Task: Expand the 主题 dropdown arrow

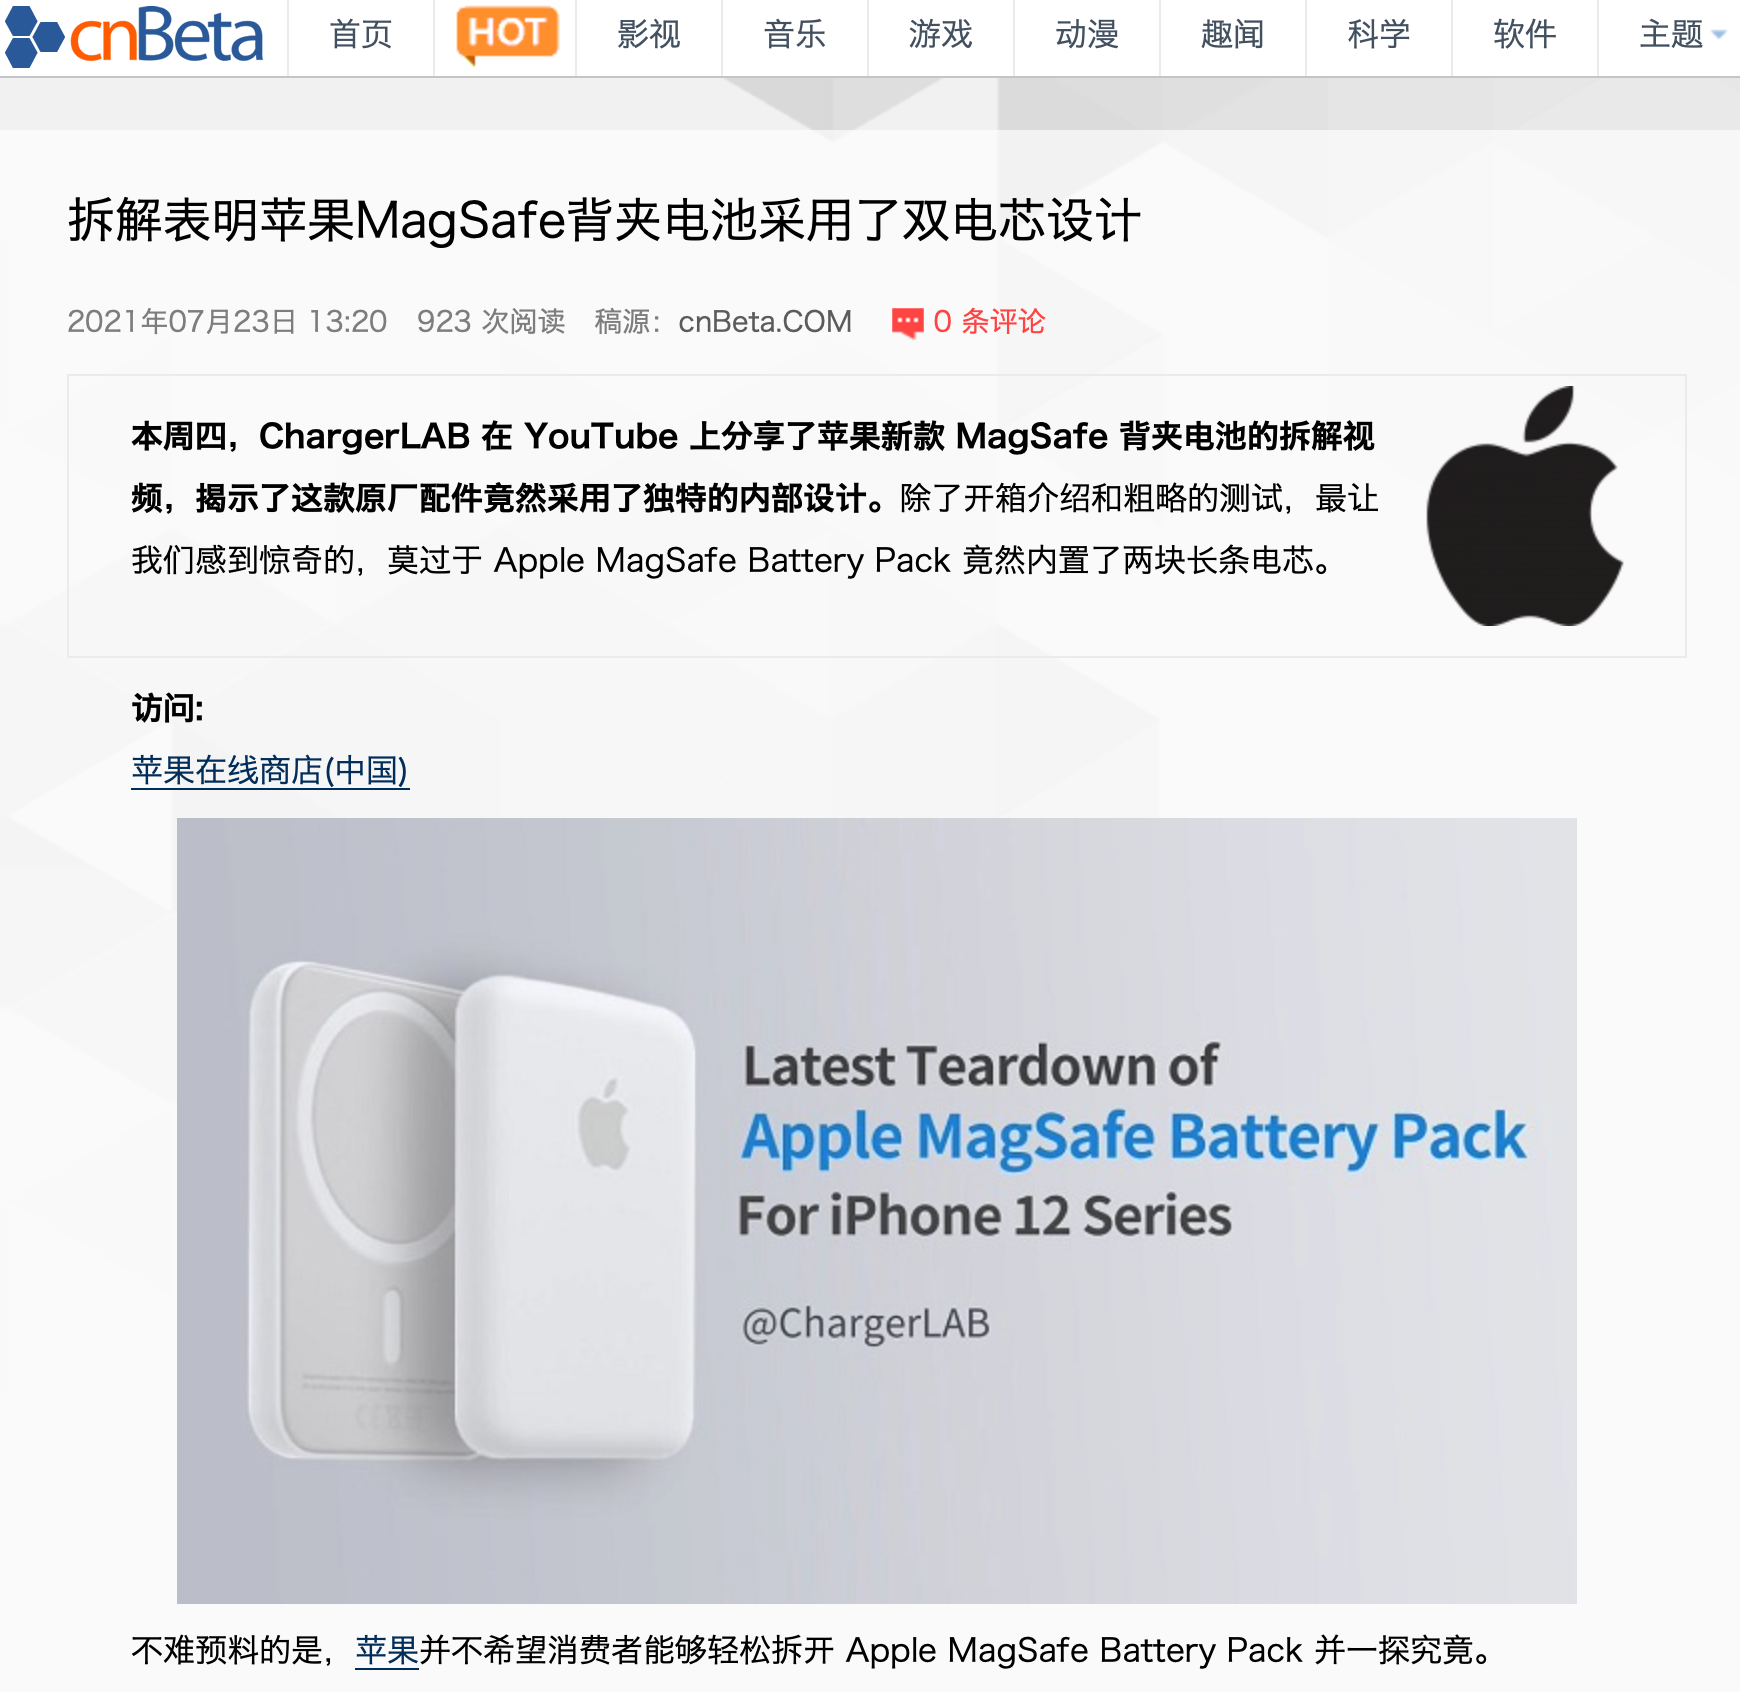Action: tap(1719, 35)
